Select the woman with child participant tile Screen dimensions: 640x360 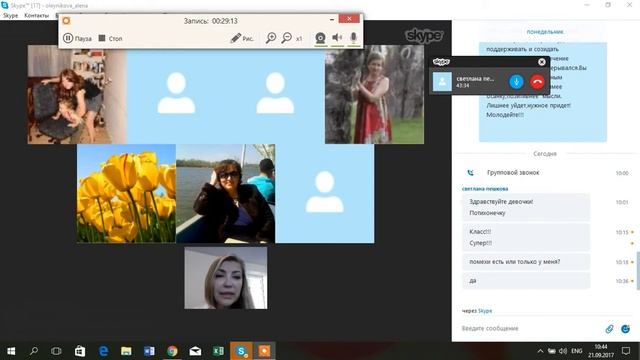(77, 94)
